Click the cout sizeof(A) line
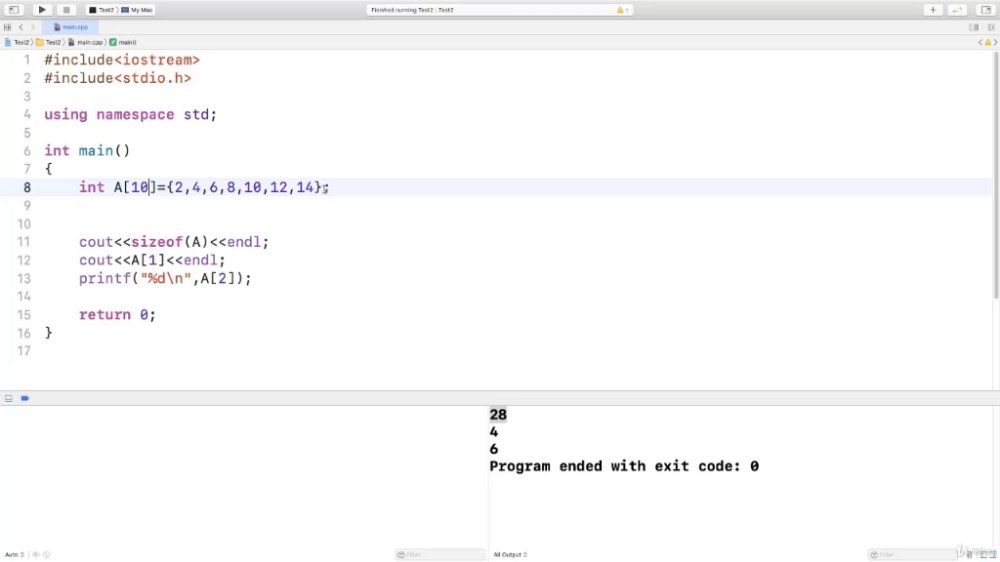 173,242
